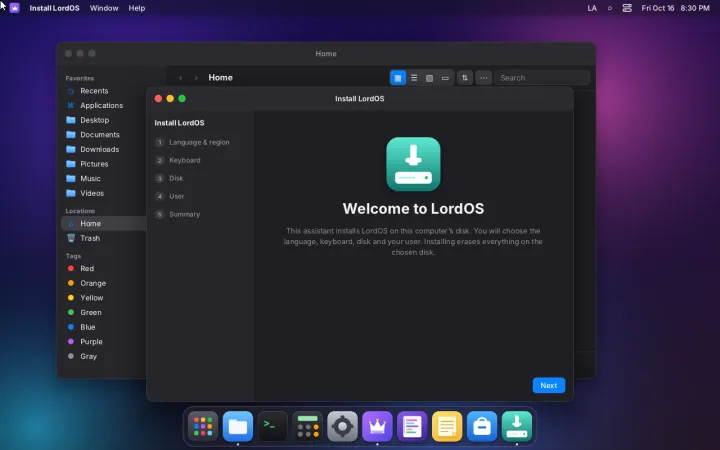Open the text editor app in dock

[x=412, y=426]
